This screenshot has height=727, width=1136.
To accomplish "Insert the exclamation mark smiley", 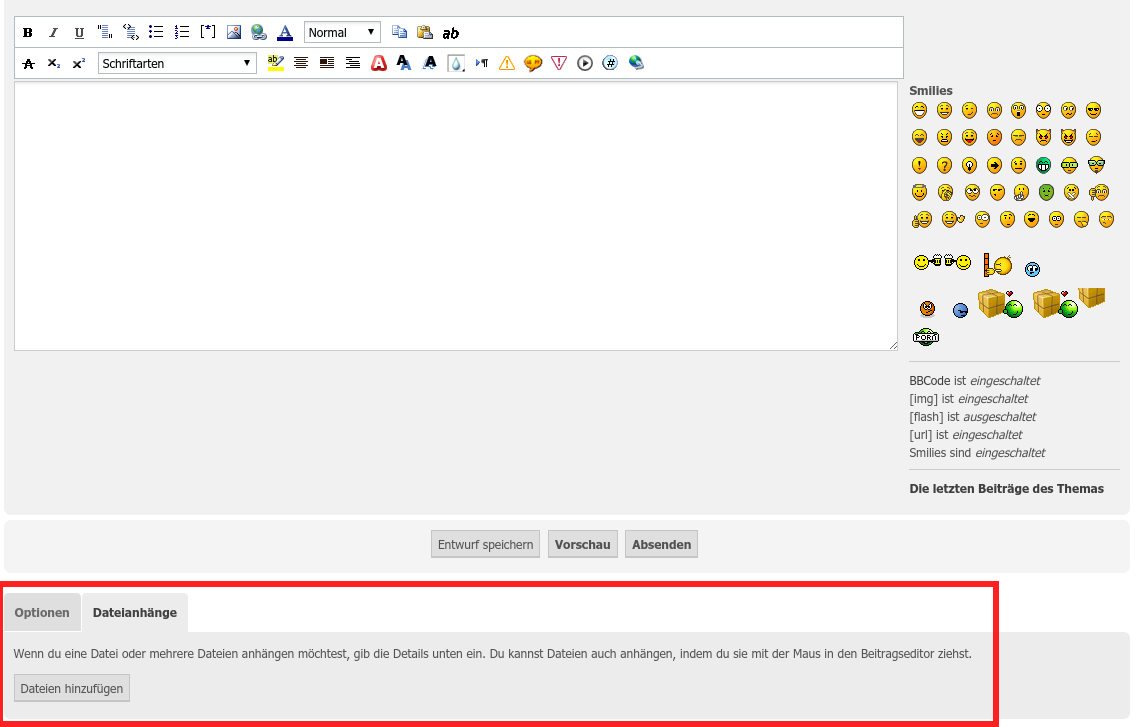I will coord(919,165).
